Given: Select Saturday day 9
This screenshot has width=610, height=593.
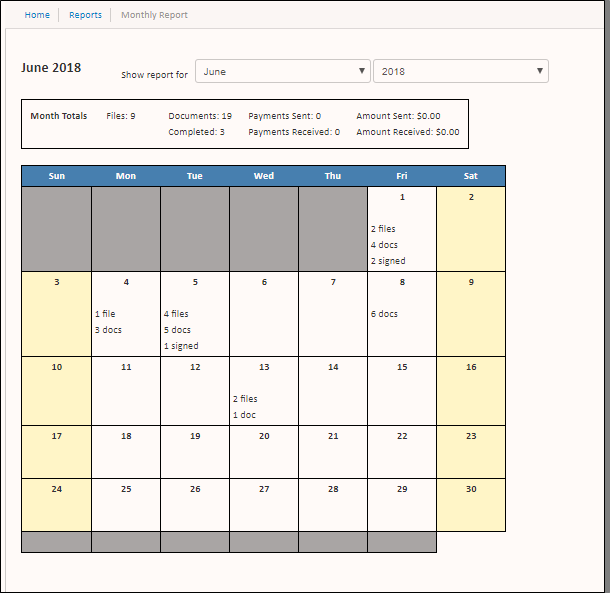Looking at the screenshot, I should [x=471, y=314].
